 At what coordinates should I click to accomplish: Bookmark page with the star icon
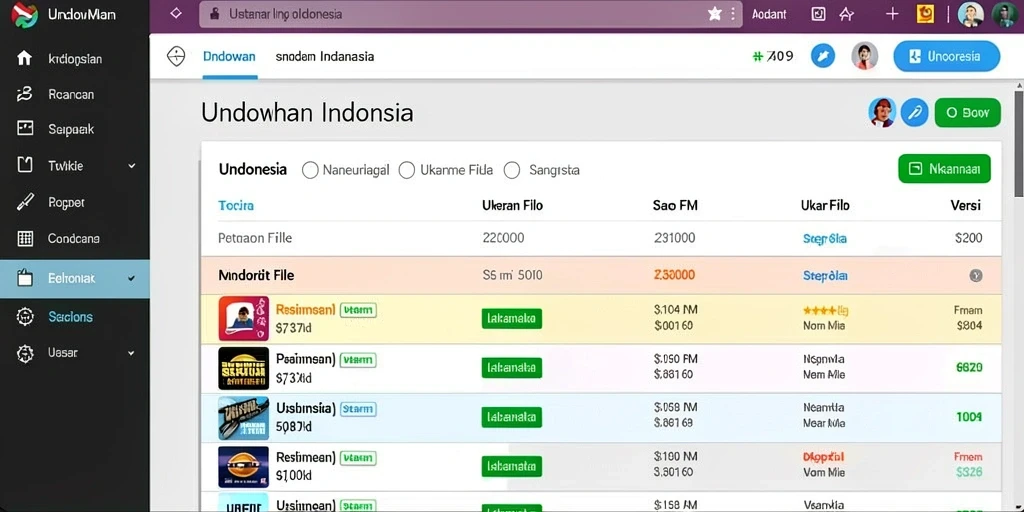pos(714,14)
